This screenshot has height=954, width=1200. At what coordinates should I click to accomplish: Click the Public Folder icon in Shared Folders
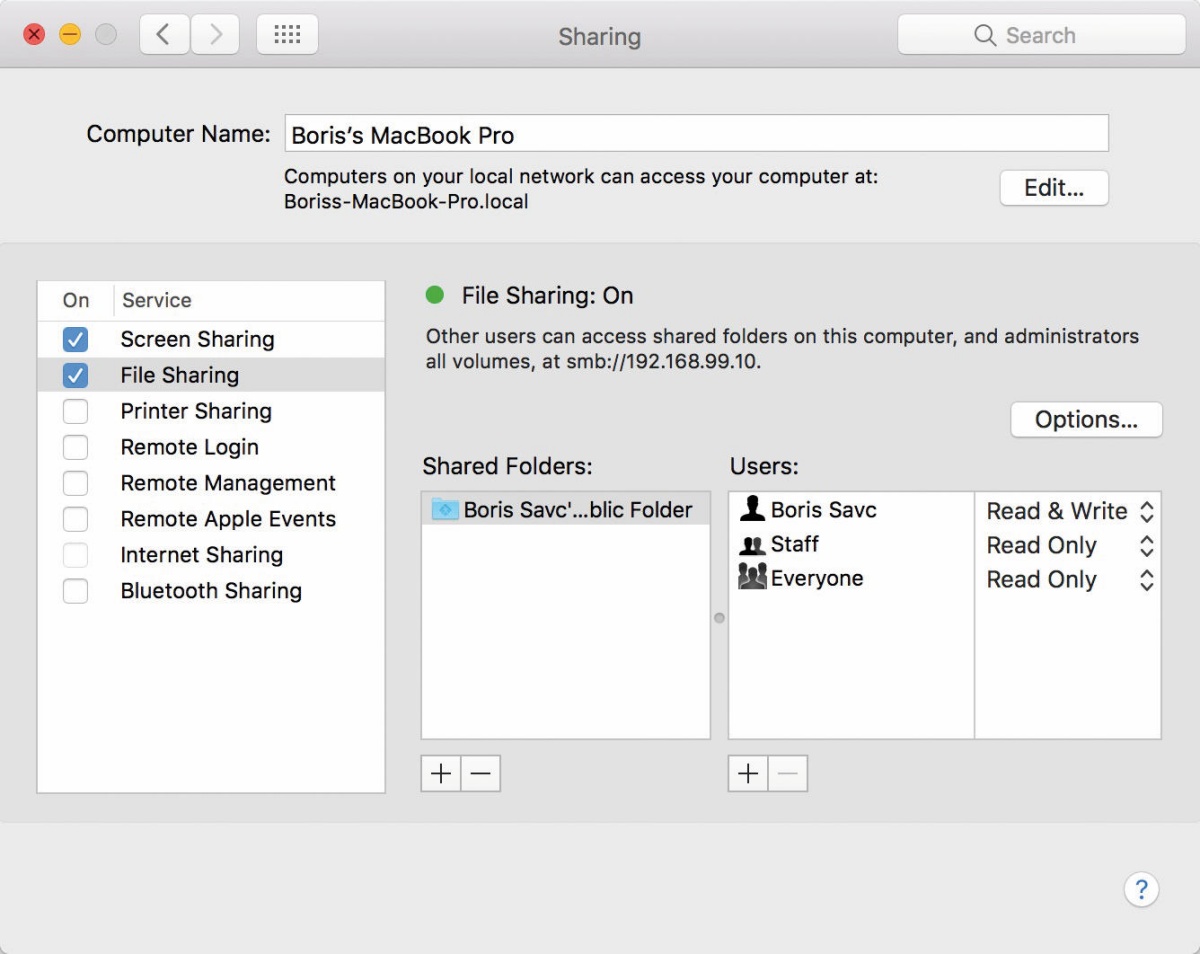[445, 510]
